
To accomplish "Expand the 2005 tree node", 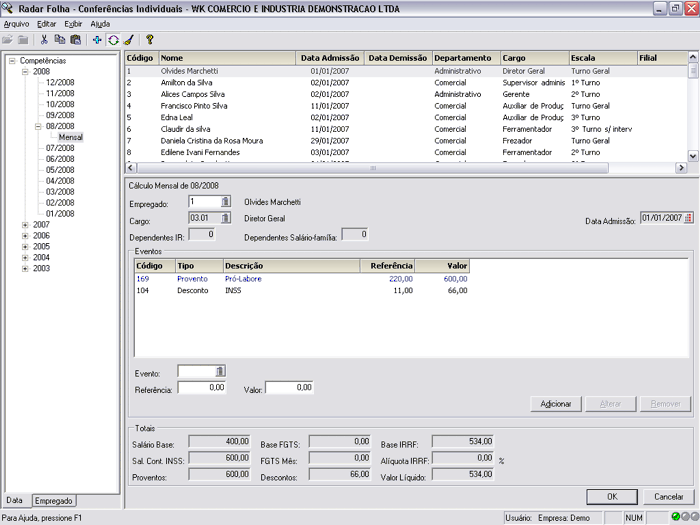I will tap(24, 247).
